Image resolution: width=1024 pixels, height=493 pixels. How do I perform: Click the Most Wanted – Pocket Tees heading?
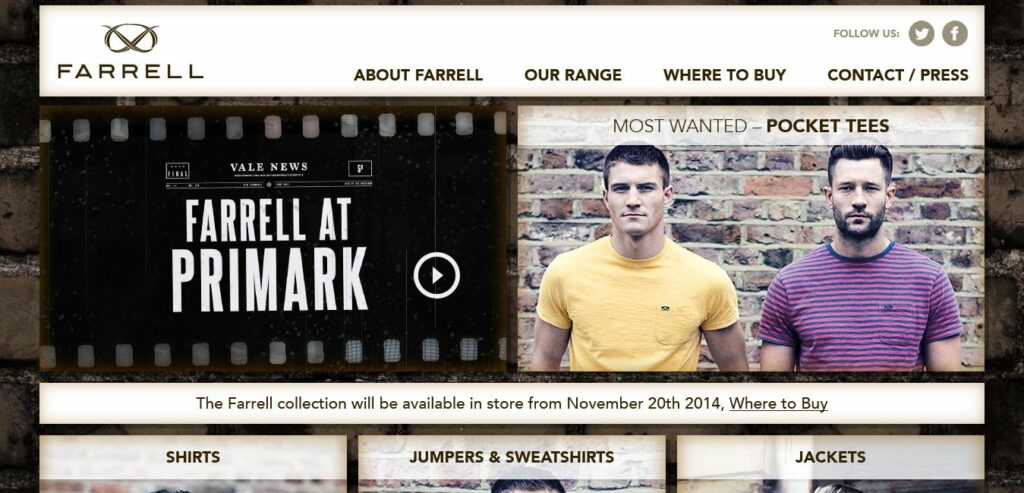click(x=750, y=125)
